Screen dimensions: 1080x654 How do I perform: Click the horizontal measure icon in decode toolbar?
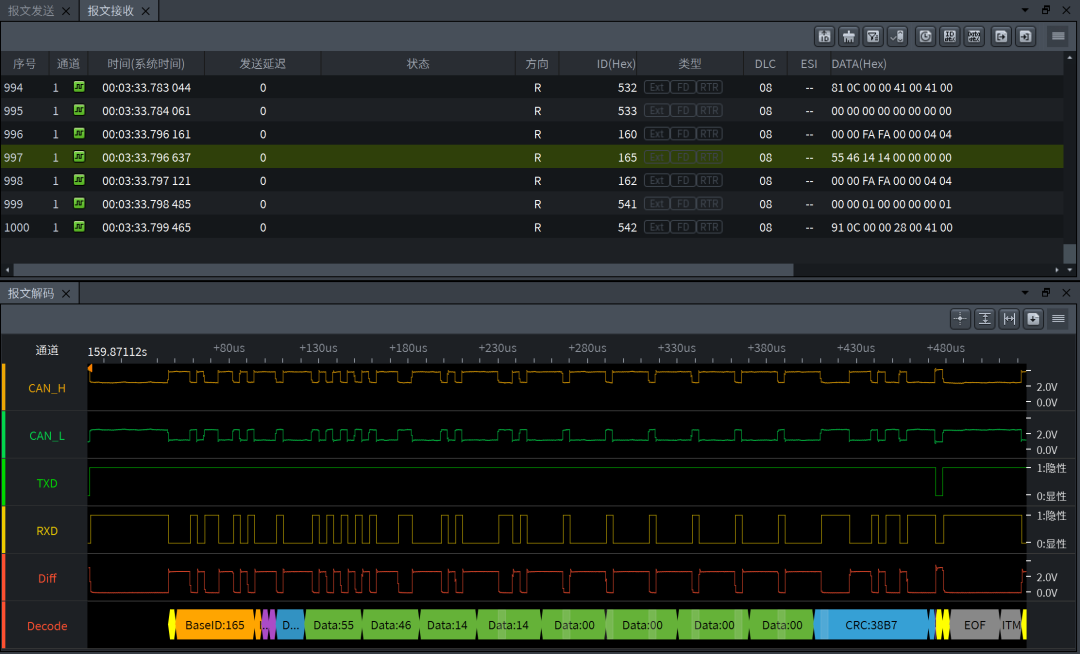(x=1009, y=318)
